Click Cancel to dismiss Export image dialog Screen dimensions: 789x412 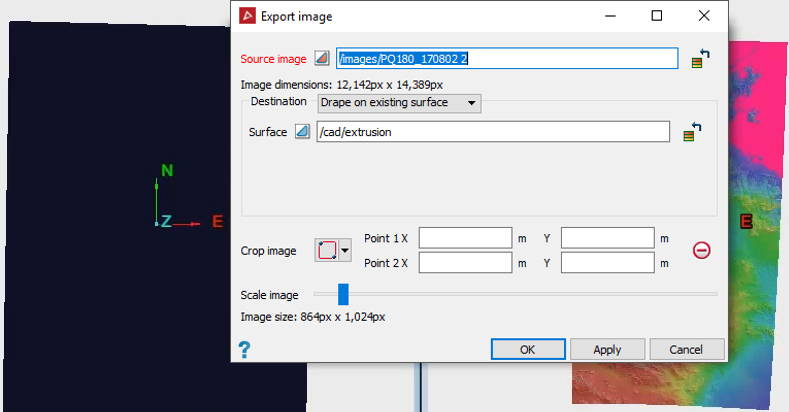tap(686, 349)
